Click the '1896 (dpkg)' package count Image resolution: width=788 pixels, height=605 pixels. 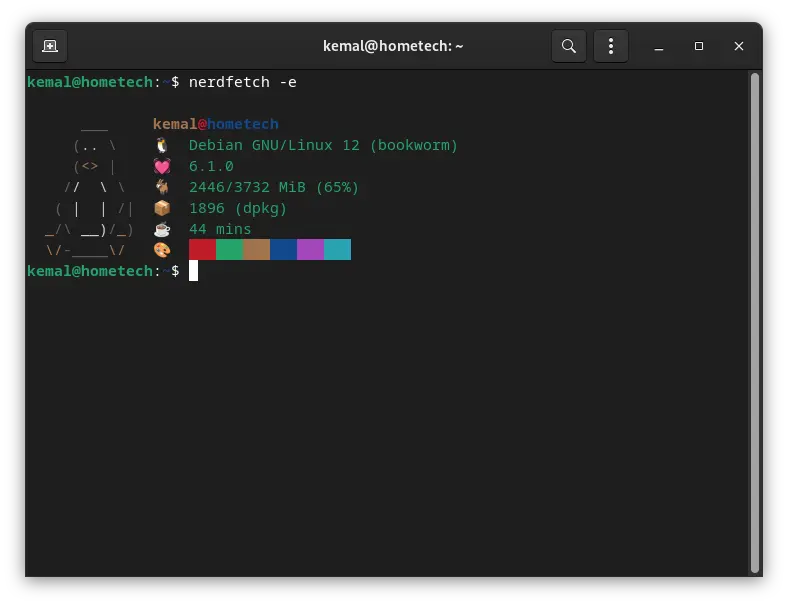(238, 209)
